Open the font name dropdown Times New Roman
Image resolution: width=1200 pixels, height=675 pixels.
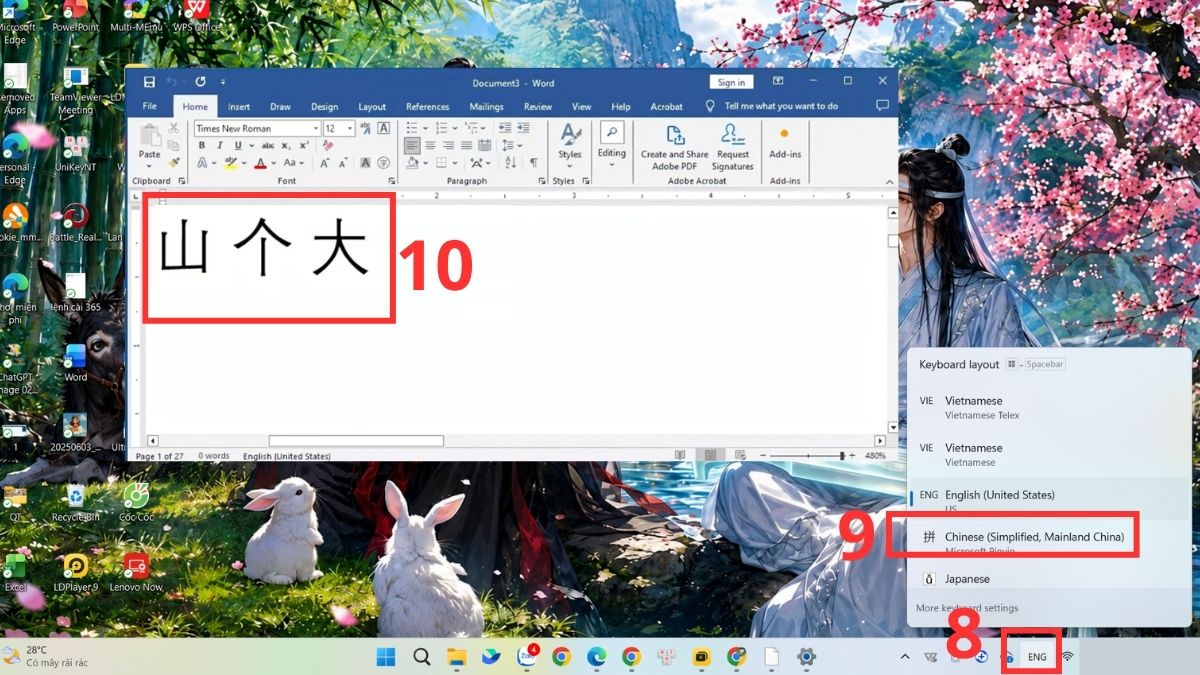316,128
